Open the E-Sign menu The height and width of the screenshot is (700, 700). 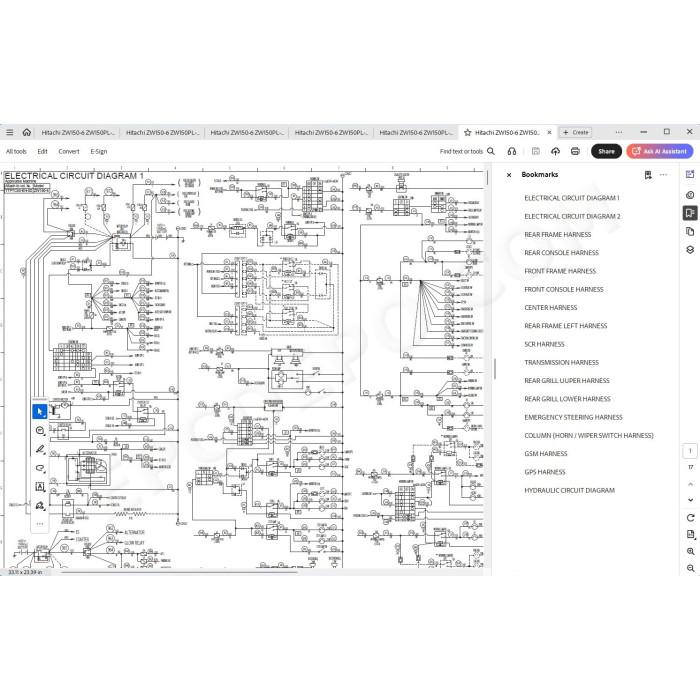pyautogui.click(x=99, y=151)
